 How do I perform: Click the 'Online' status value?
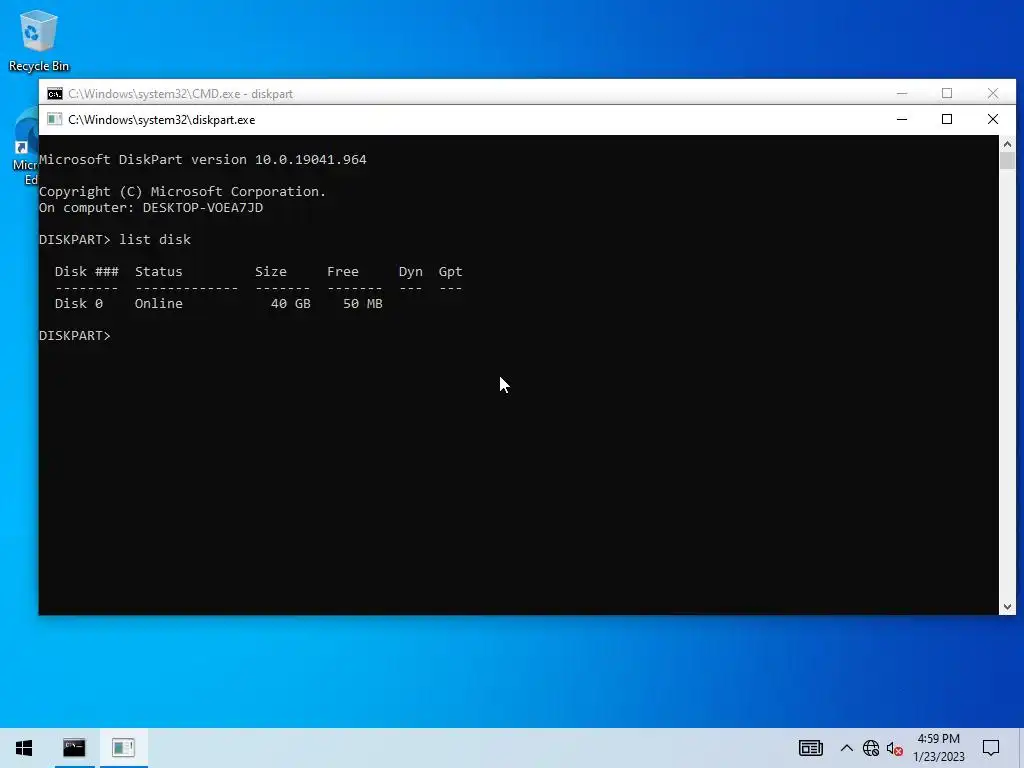pos(159,304)
